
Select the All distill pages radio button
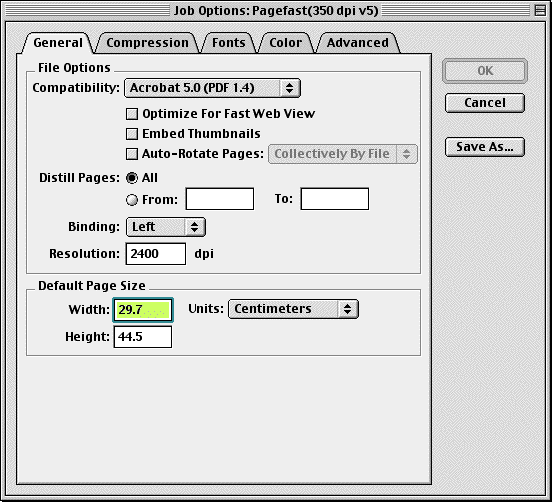point(132,178)
